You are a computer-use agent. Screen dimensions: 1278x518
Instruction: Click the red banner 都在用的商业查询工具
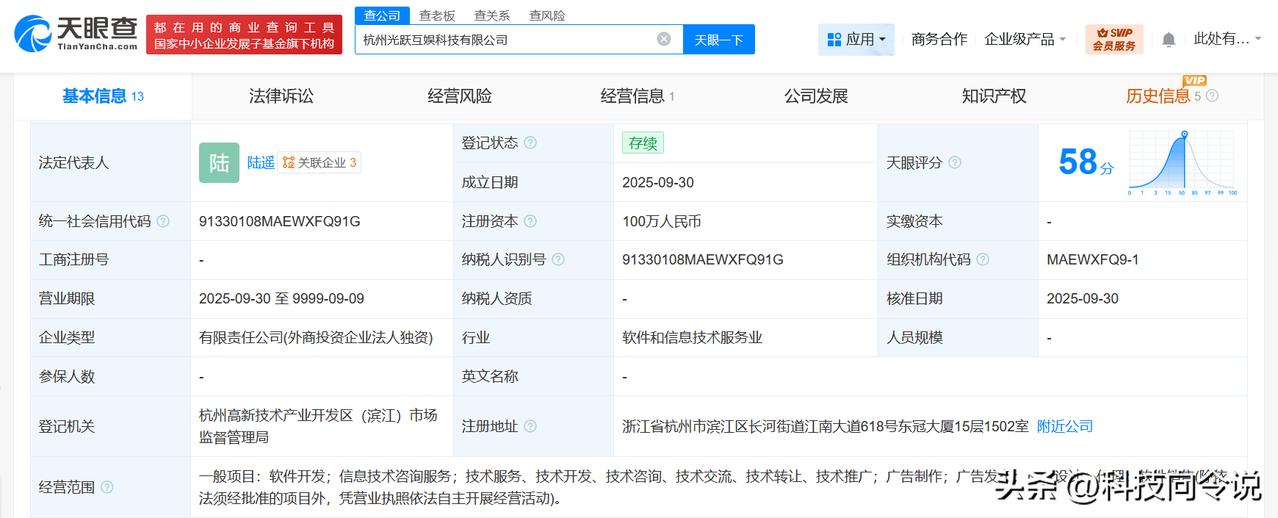pyautogui.click(x=245, y=35)
